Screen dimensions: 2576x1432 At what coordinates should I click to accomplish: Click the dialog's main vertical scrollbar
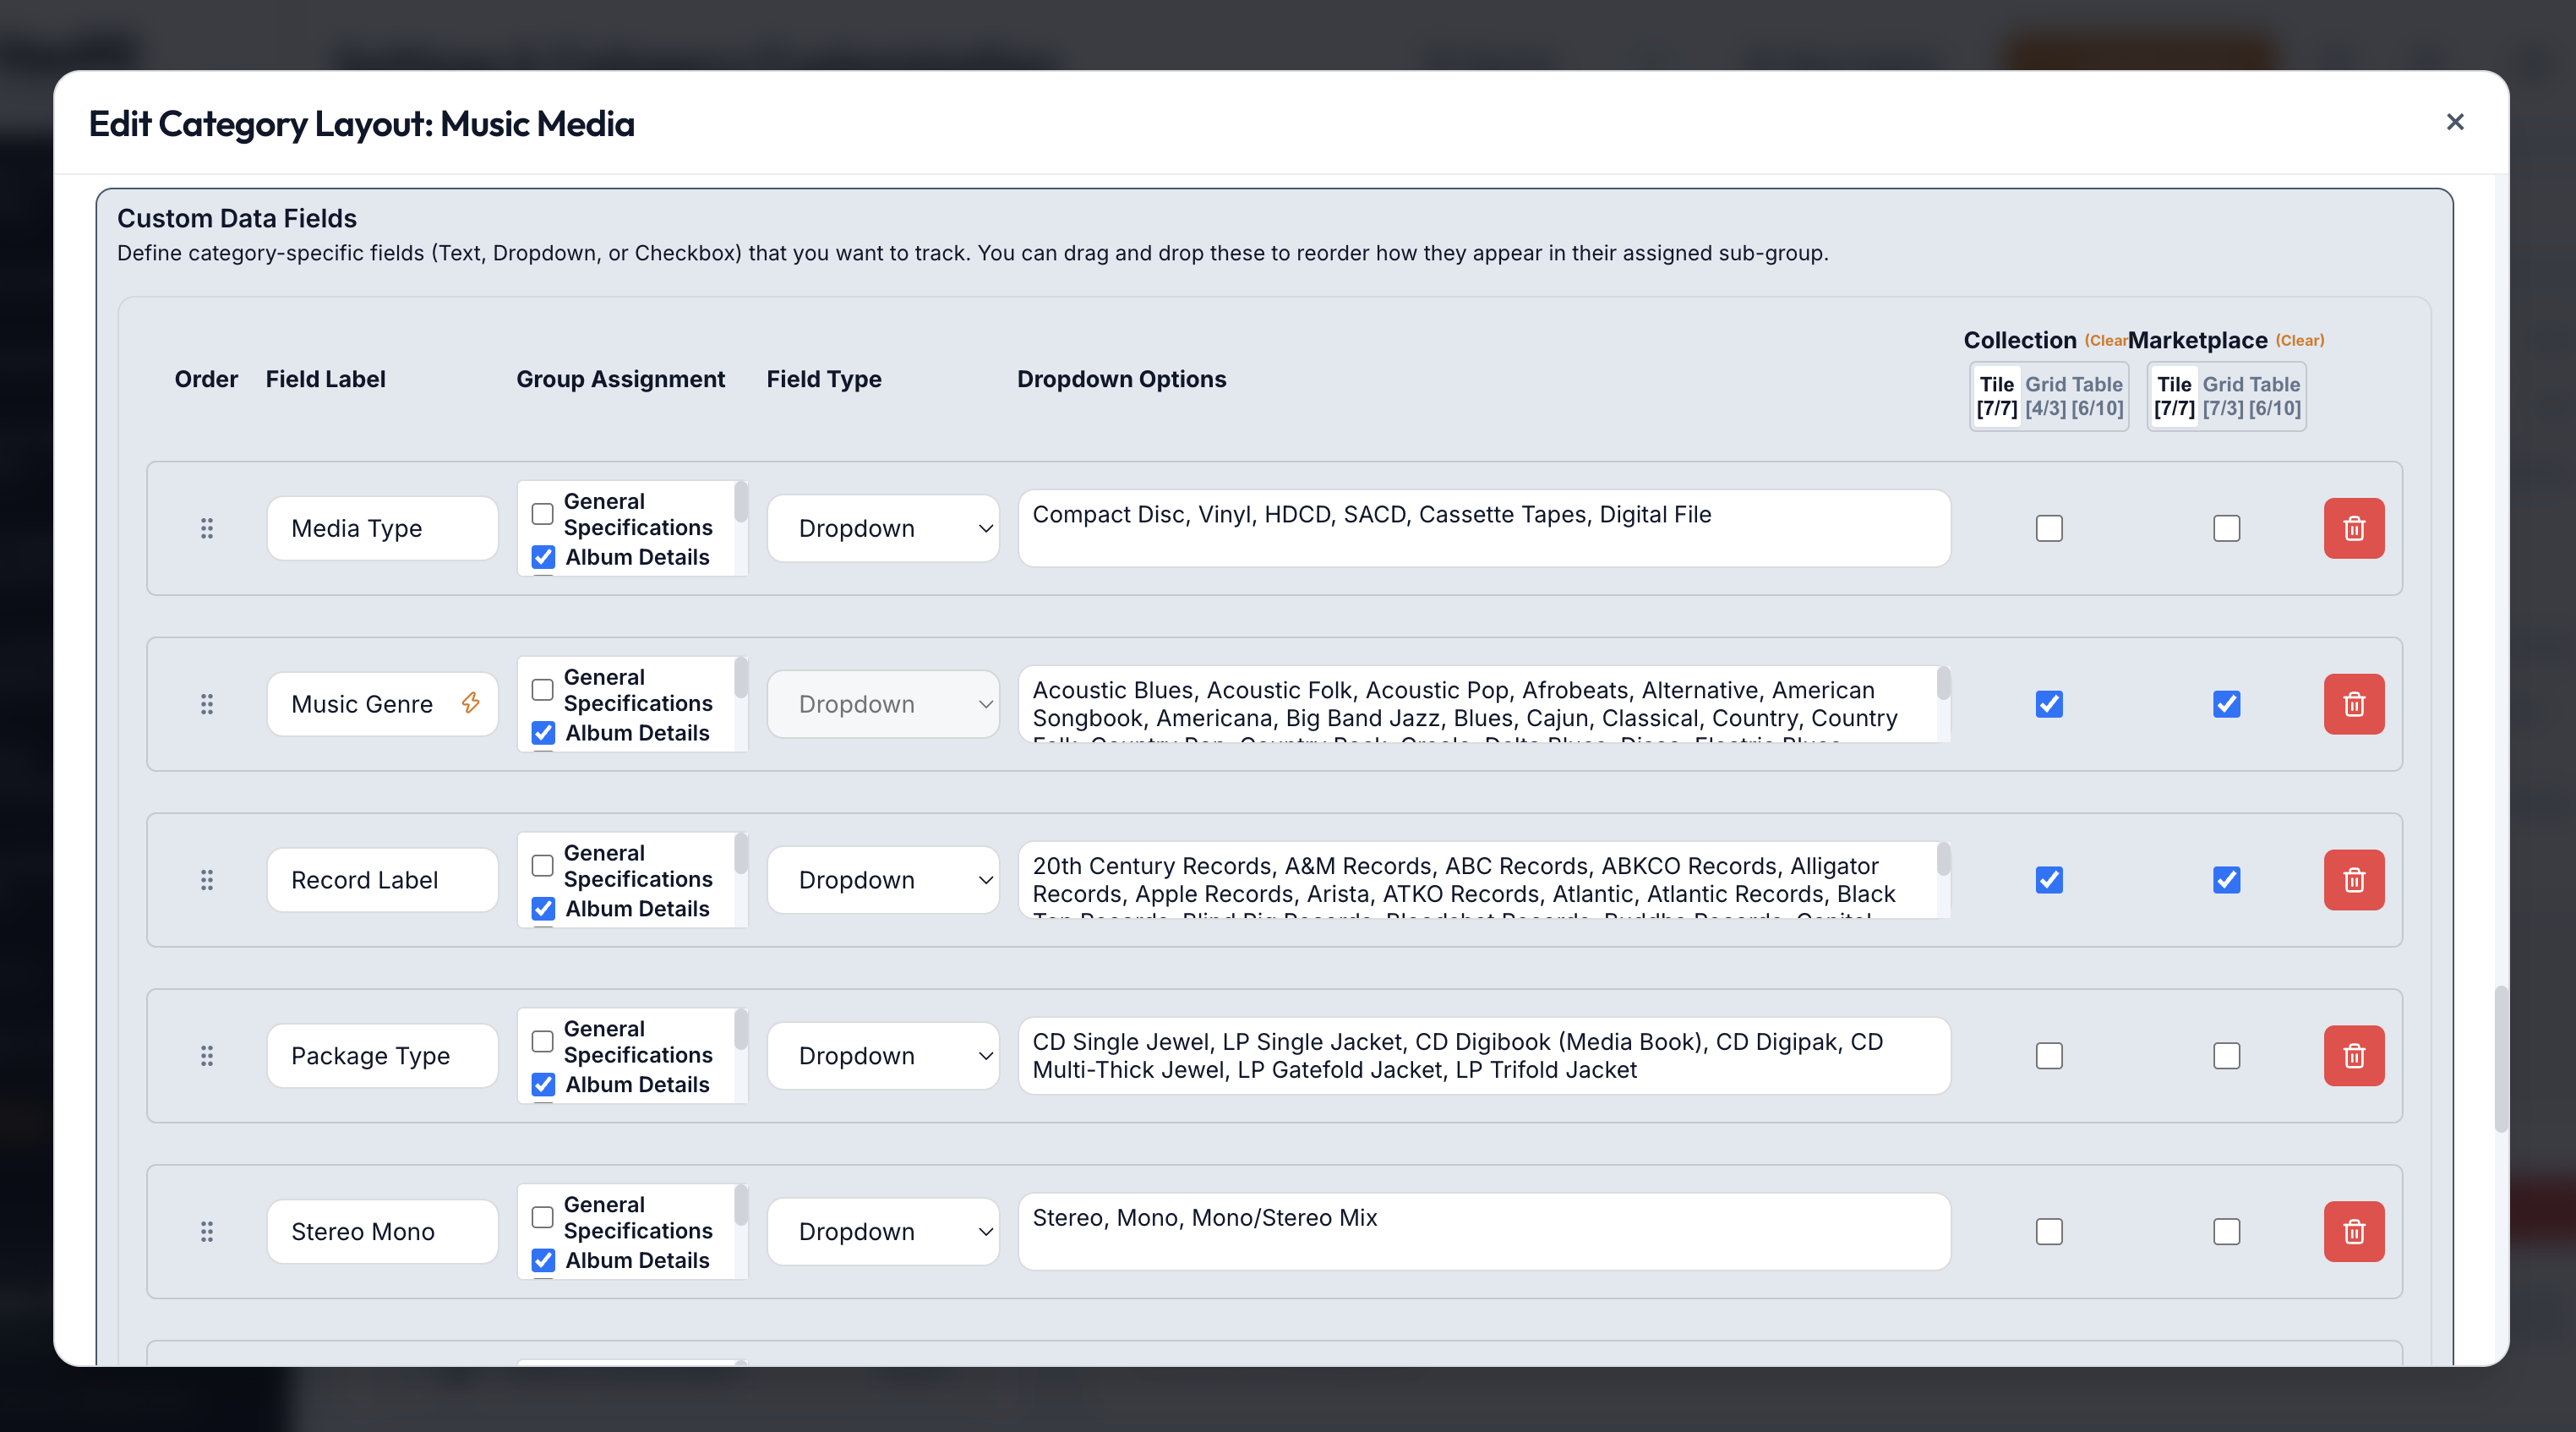(2501, 1058)
